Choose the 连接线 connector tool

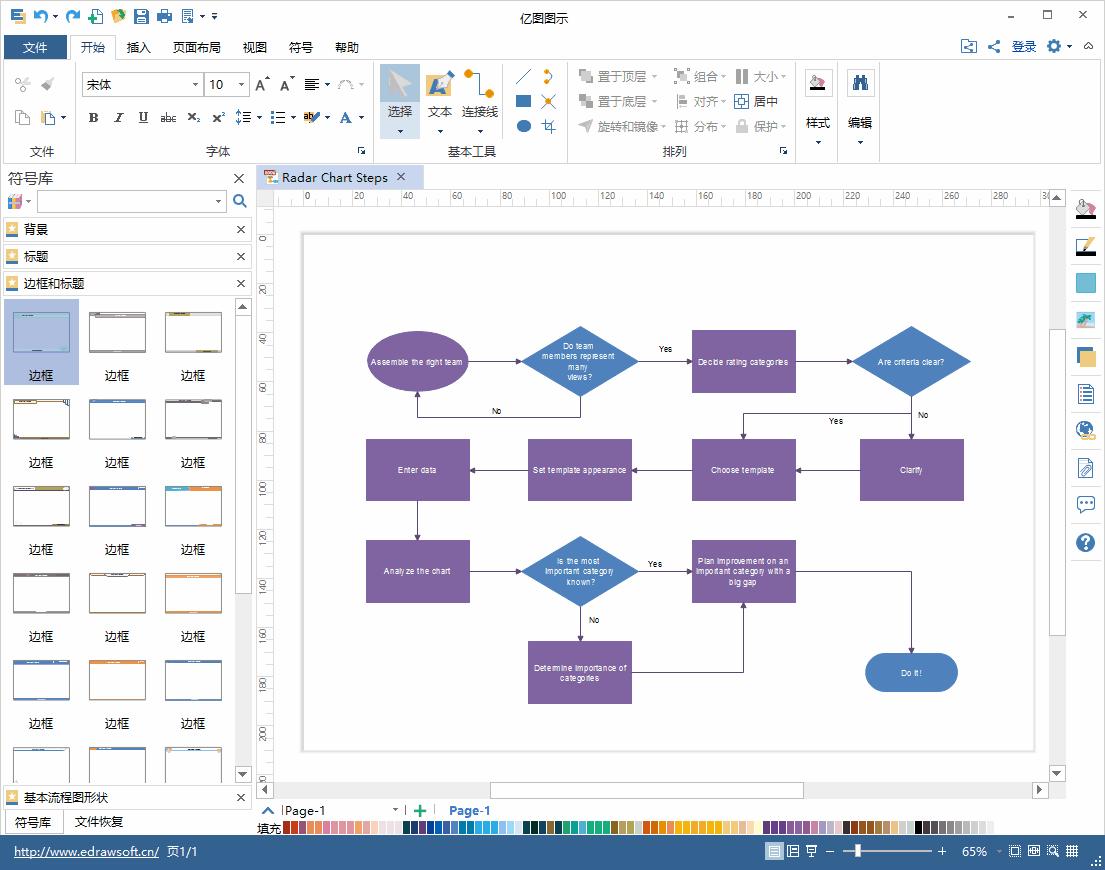coord(479,97)
